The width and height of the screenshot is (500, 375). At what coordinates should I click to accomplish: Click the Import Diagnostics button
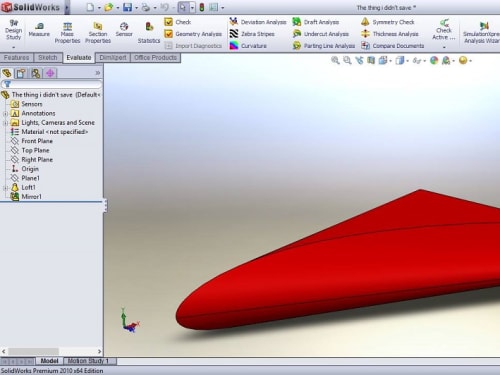coord(193,46)
